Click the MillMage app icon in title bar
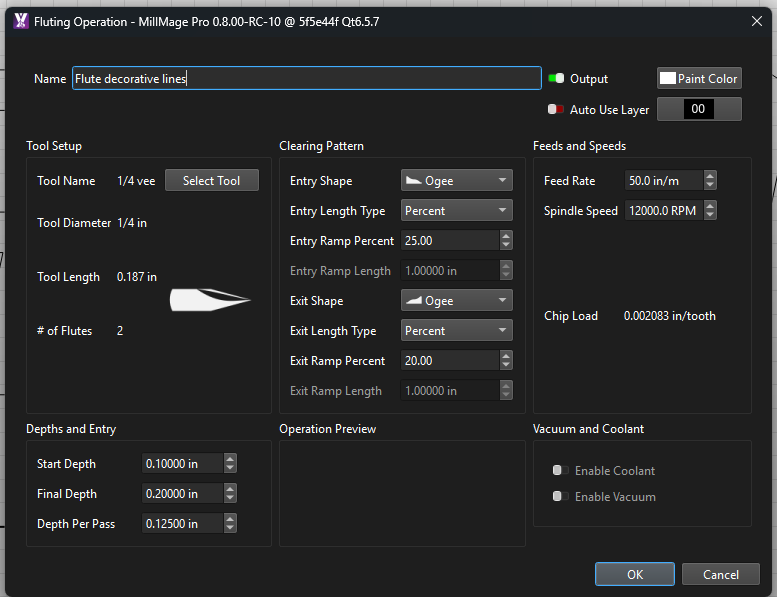Screen dimensions: 777x597 pyautogui.click(x=20, y=20)
